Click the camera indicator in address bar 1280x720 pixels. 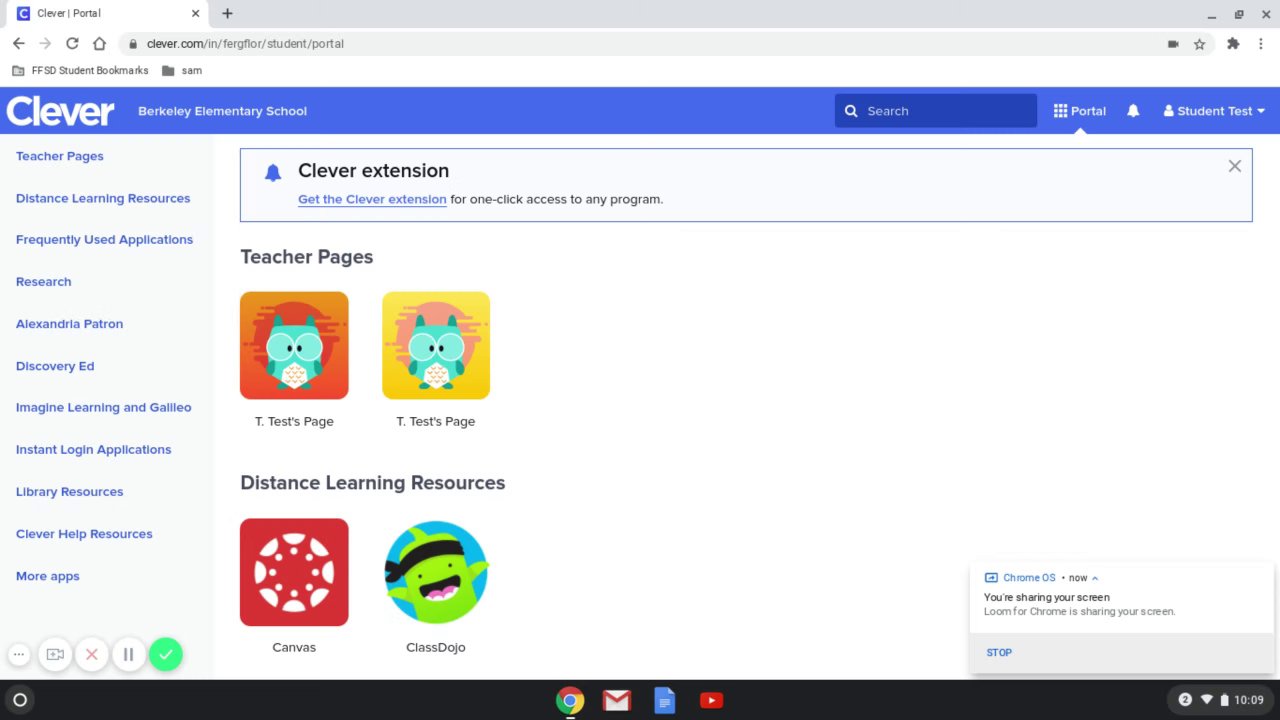click(x=1173, y=44)
